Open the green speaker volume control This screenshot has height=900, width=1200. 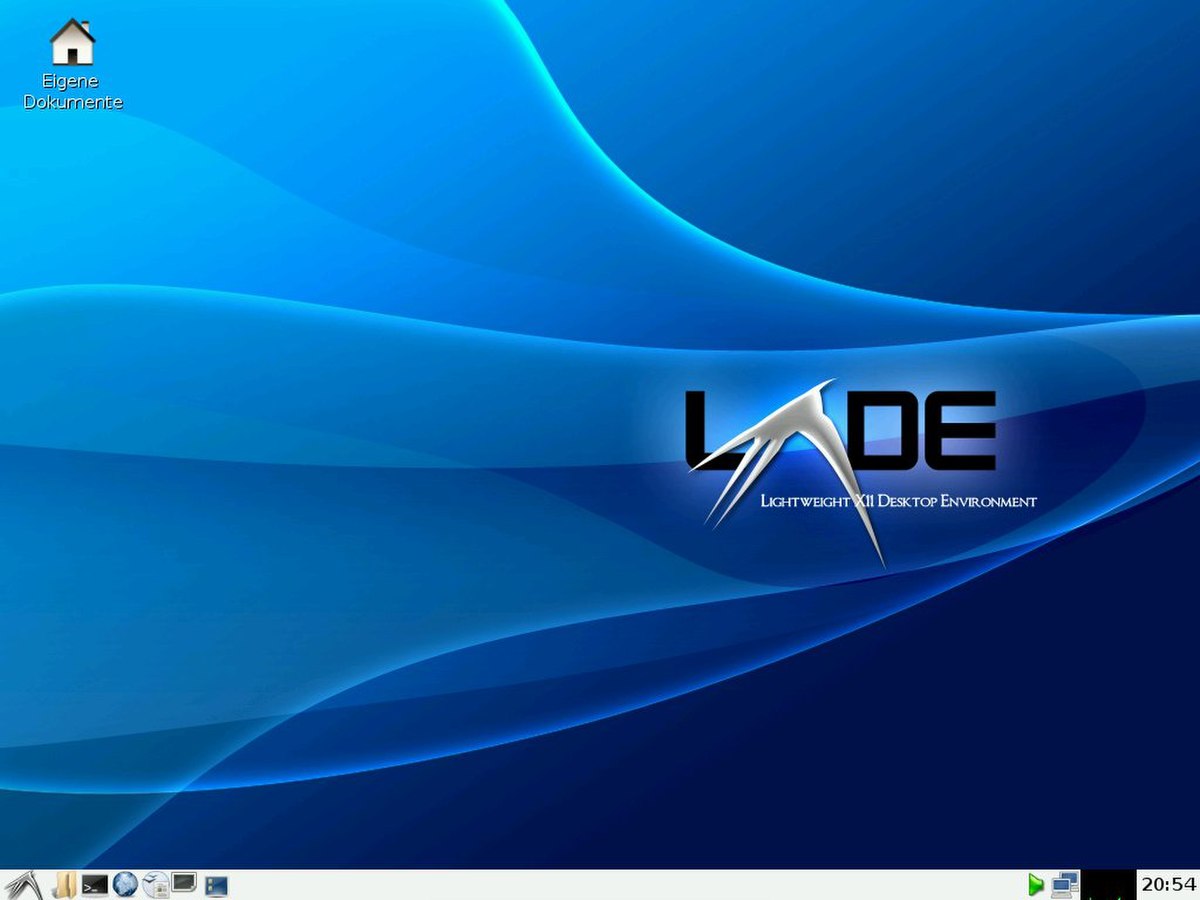tap(1035, 885)
